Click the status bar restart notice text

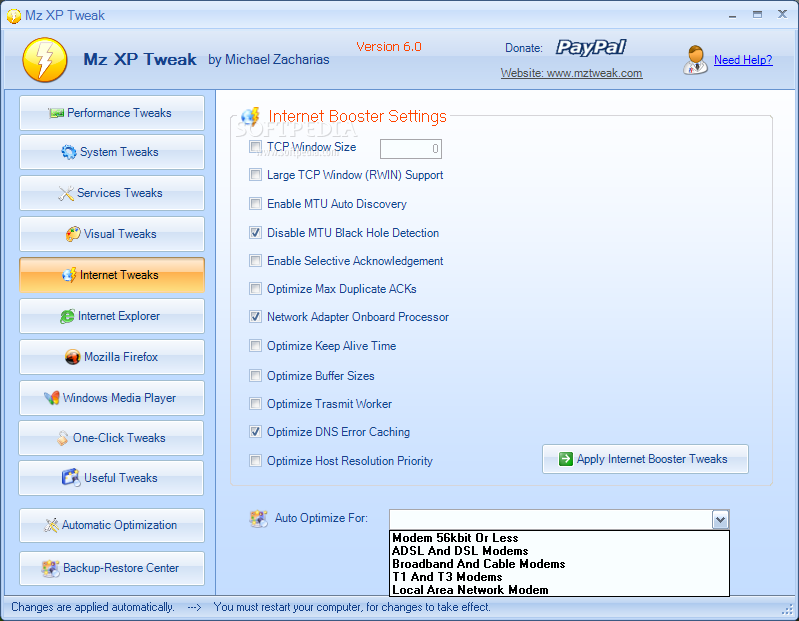(352, 607)
